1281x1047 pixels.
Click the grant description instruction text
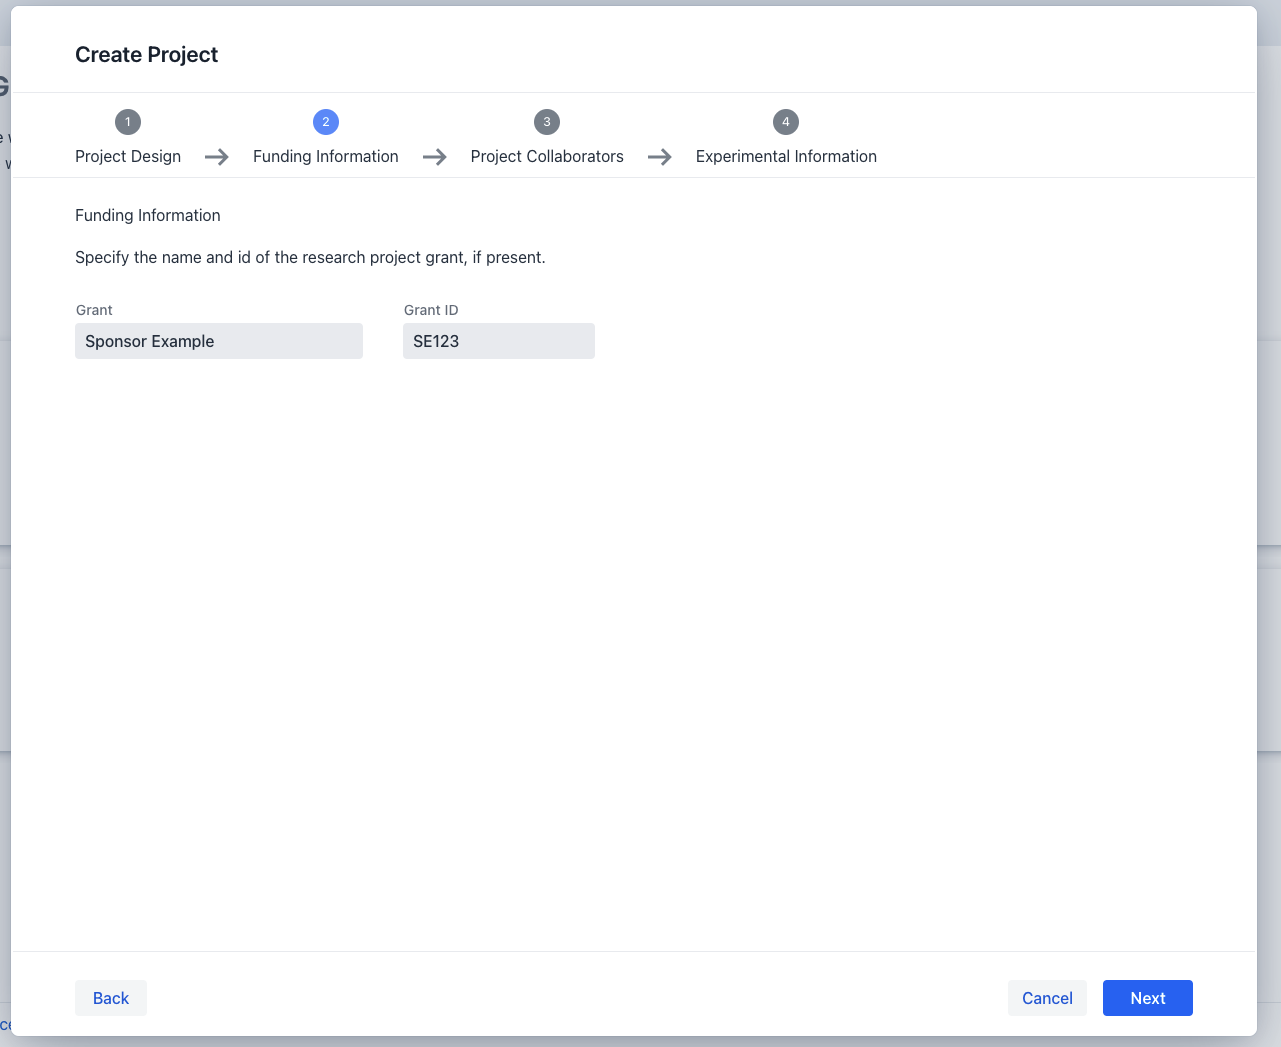[x=310, y=257]
